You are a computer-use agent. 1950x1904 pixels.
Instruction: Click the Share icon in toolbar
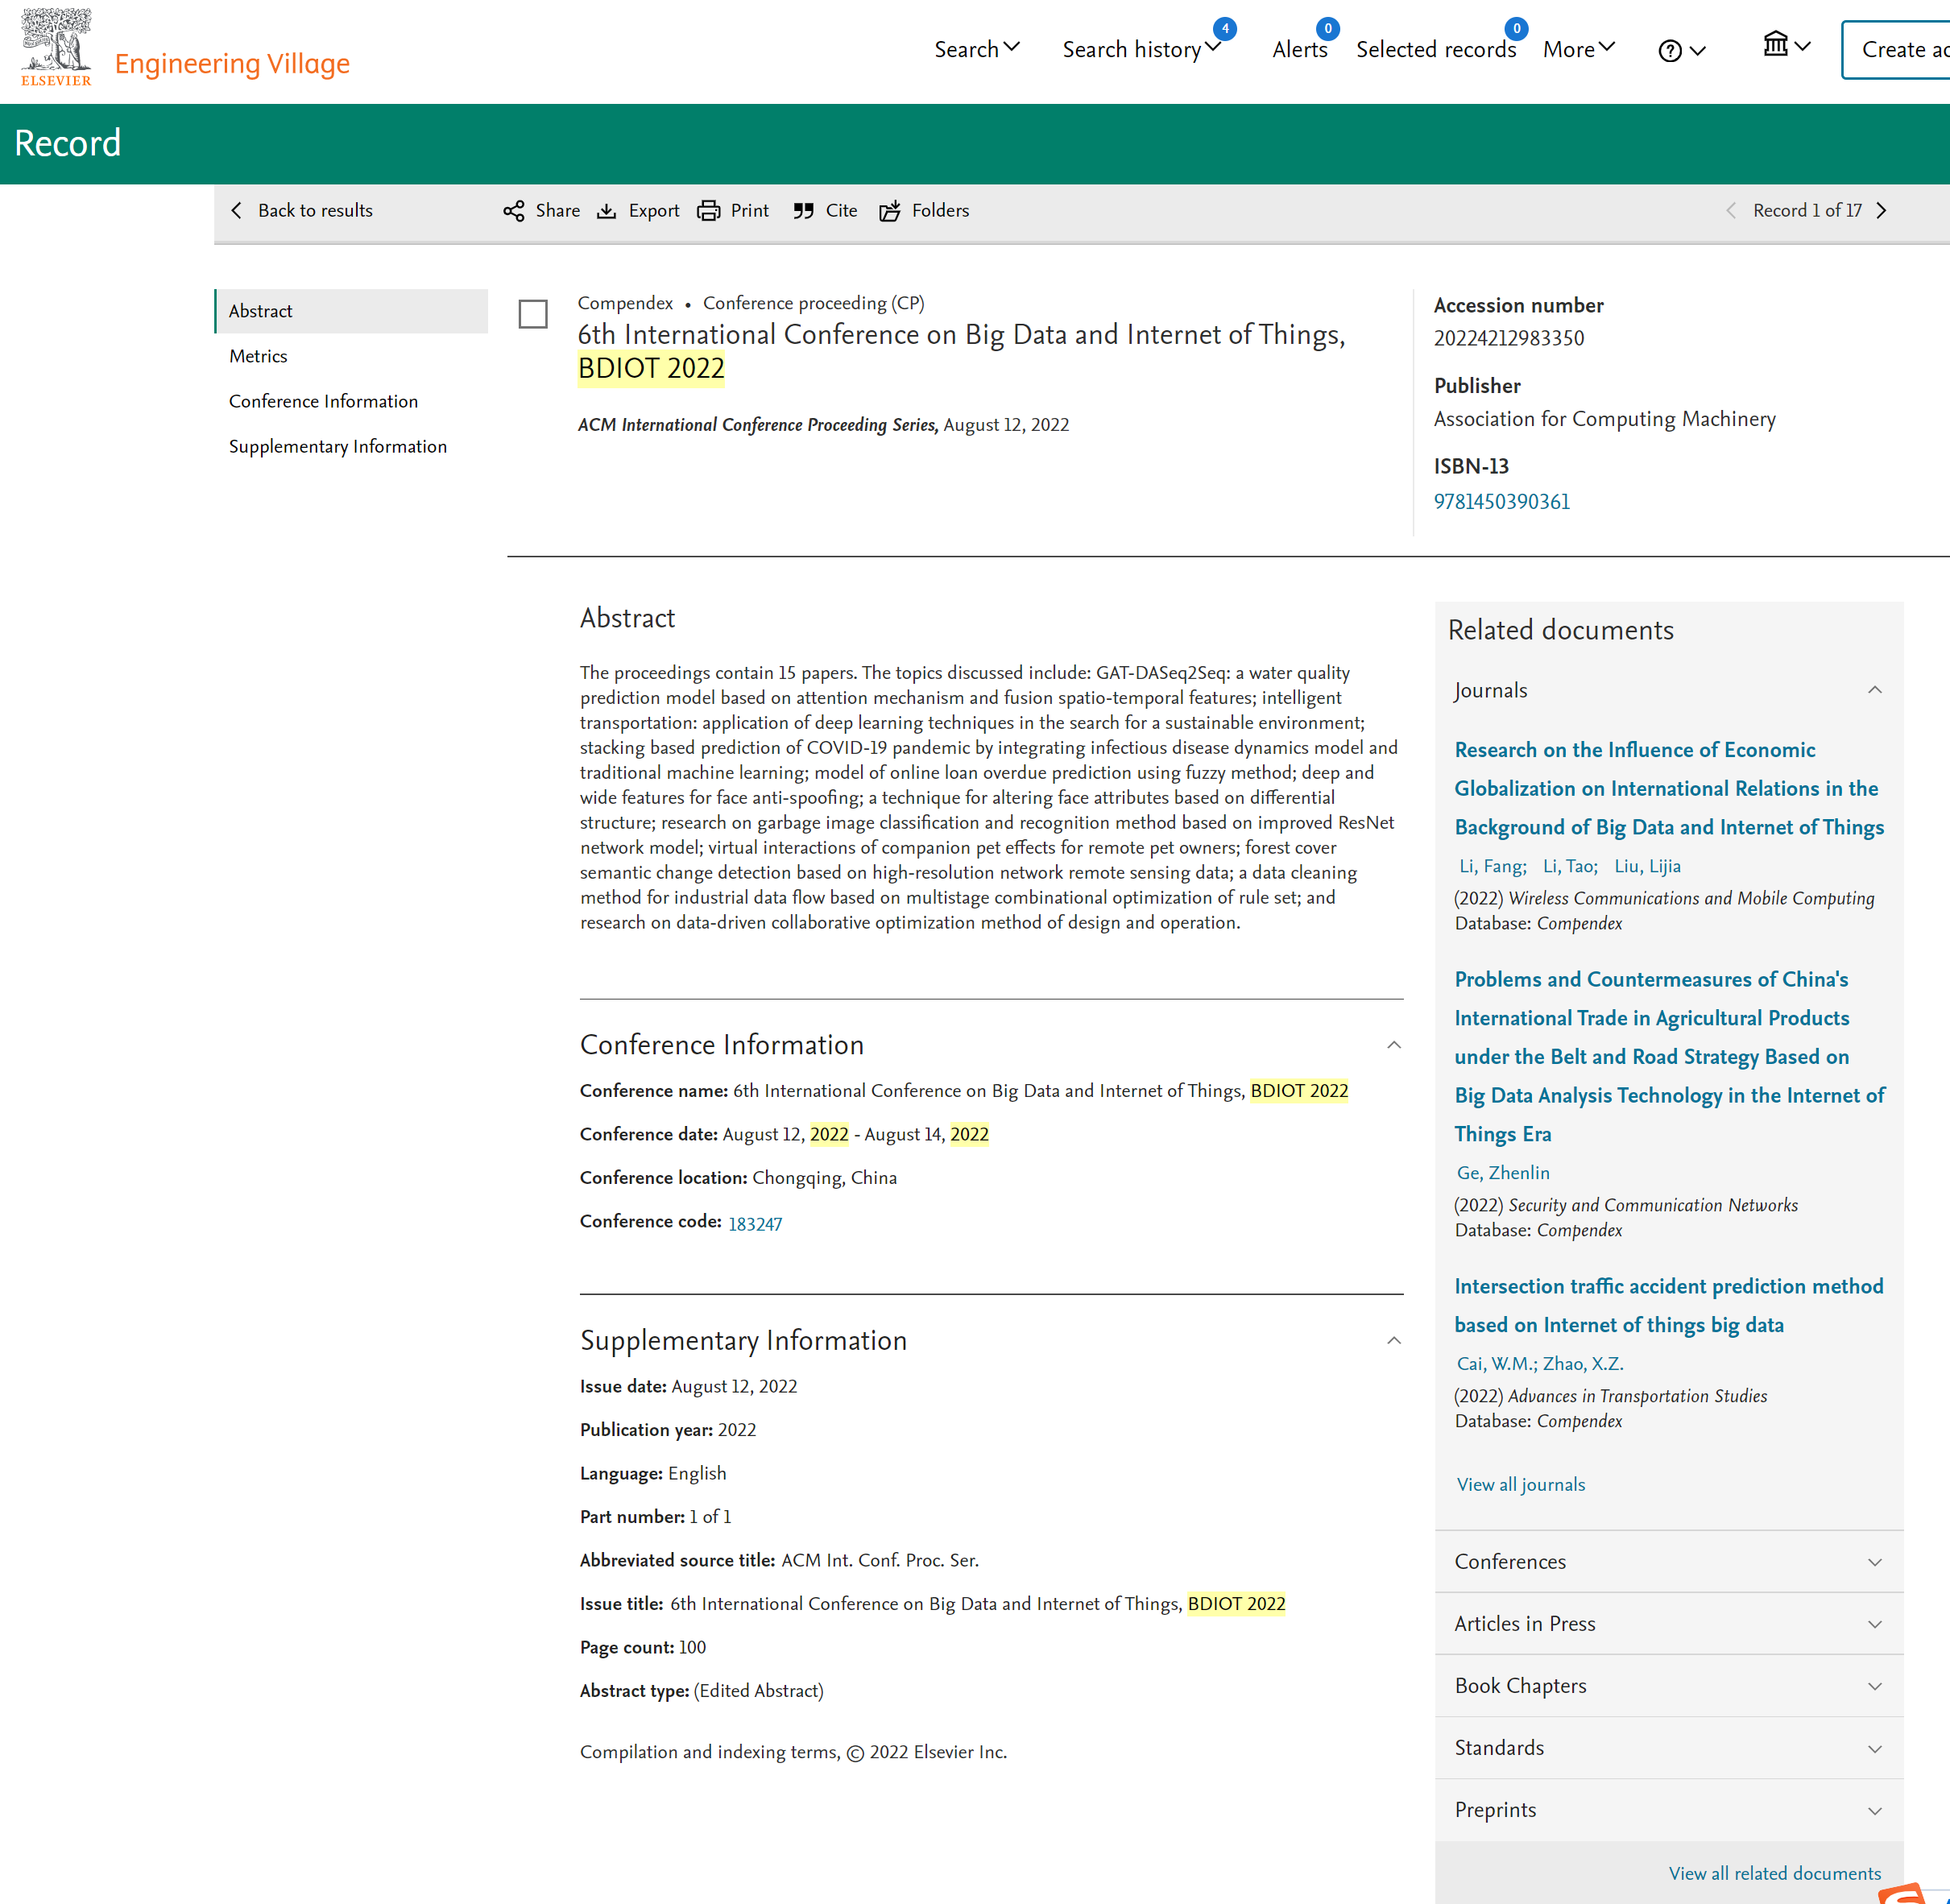point(514,211)
